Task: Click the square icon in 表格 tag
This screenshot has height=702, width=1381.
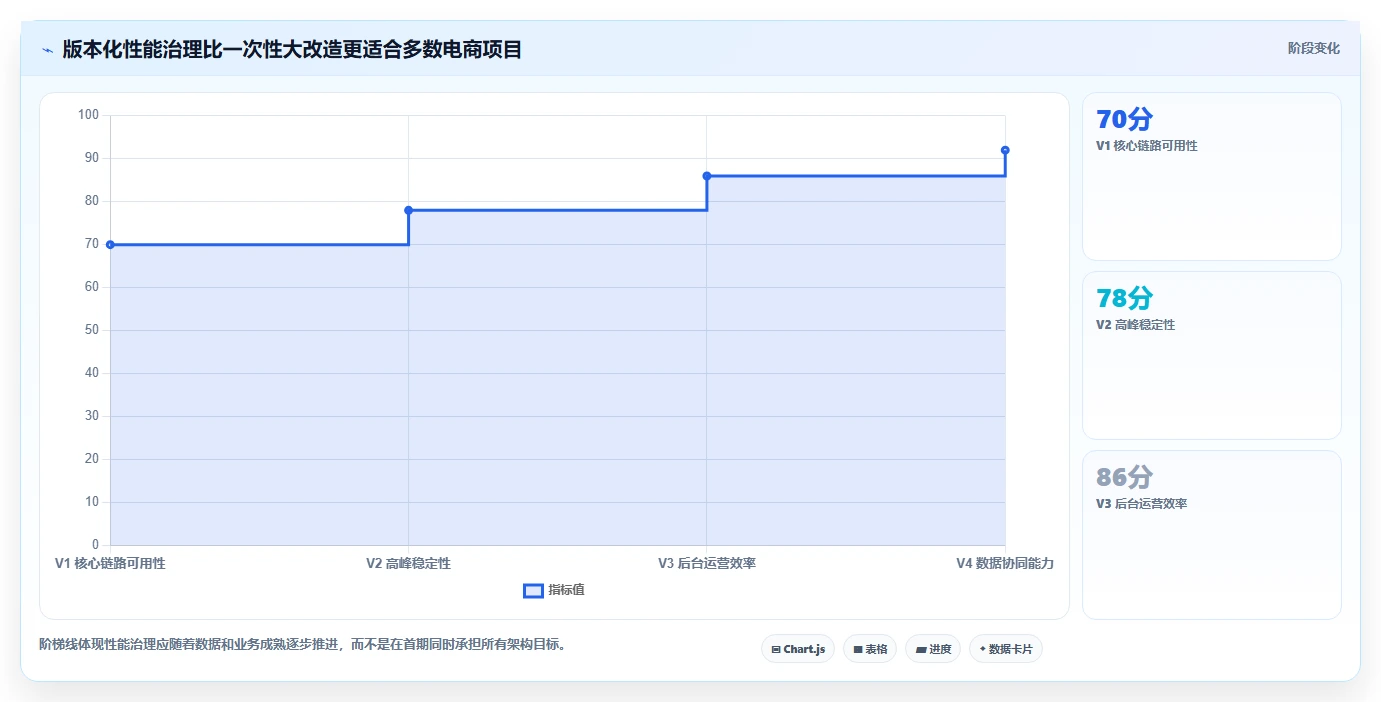Action: (858, 650)
